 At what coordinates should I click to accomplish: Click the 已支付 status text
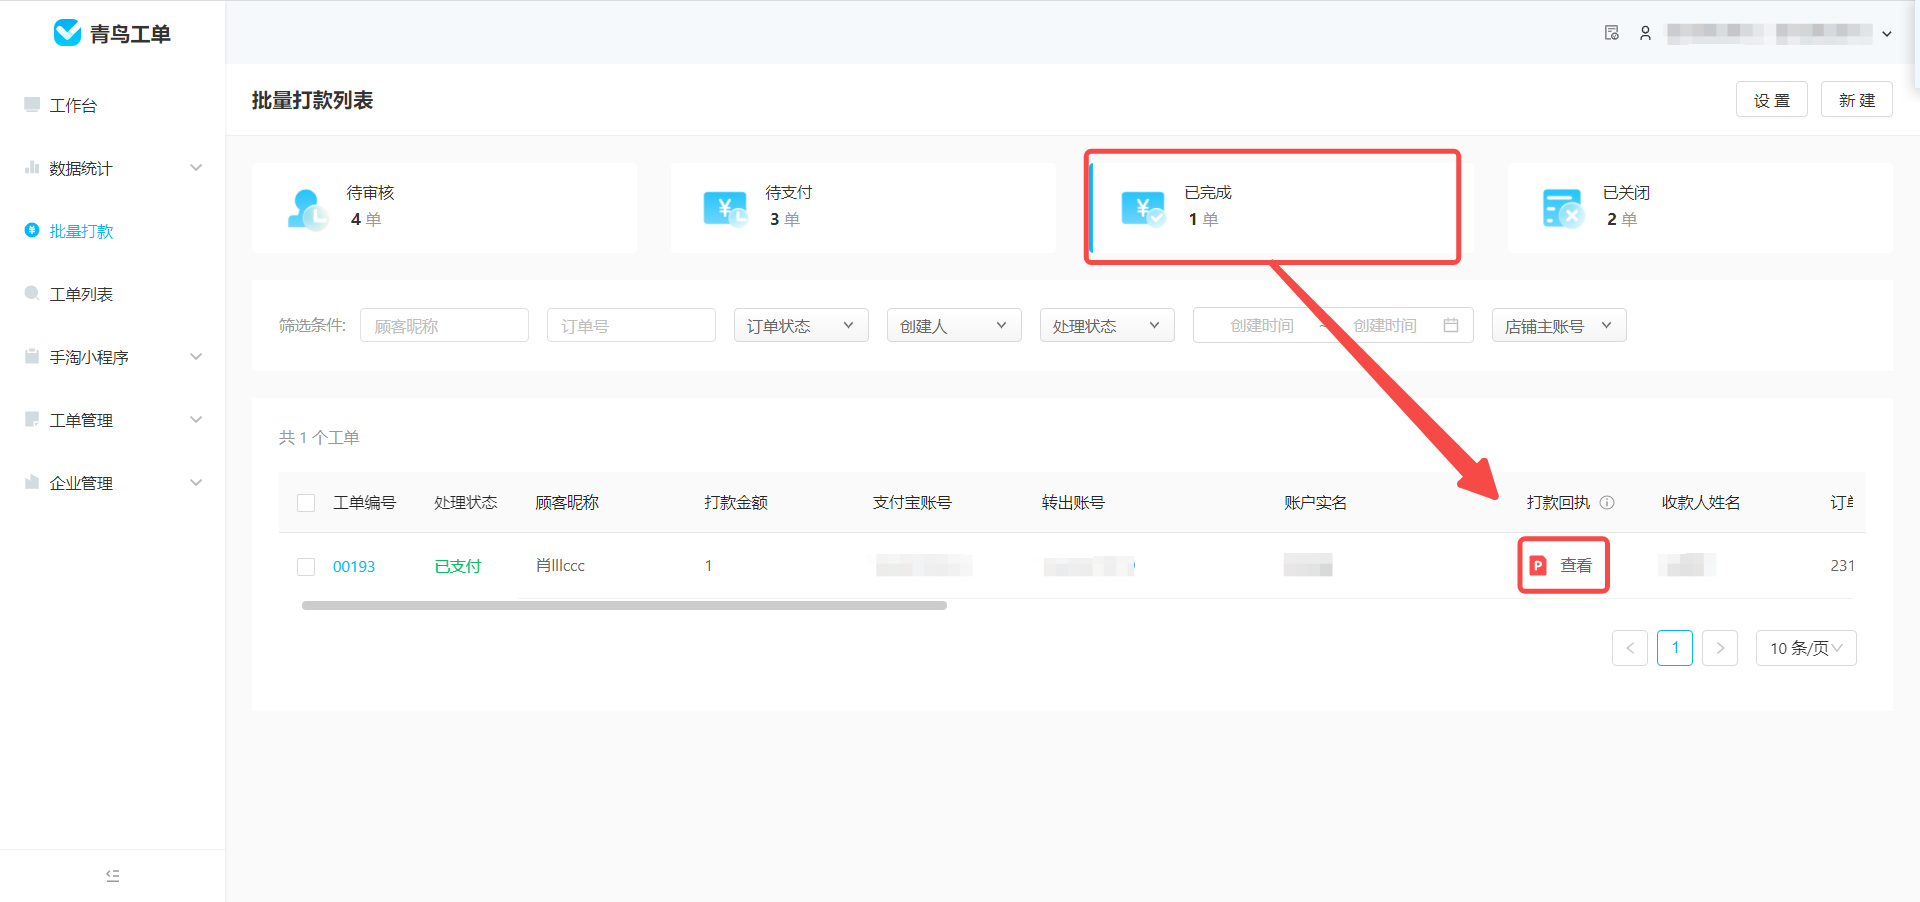[458, 566]
